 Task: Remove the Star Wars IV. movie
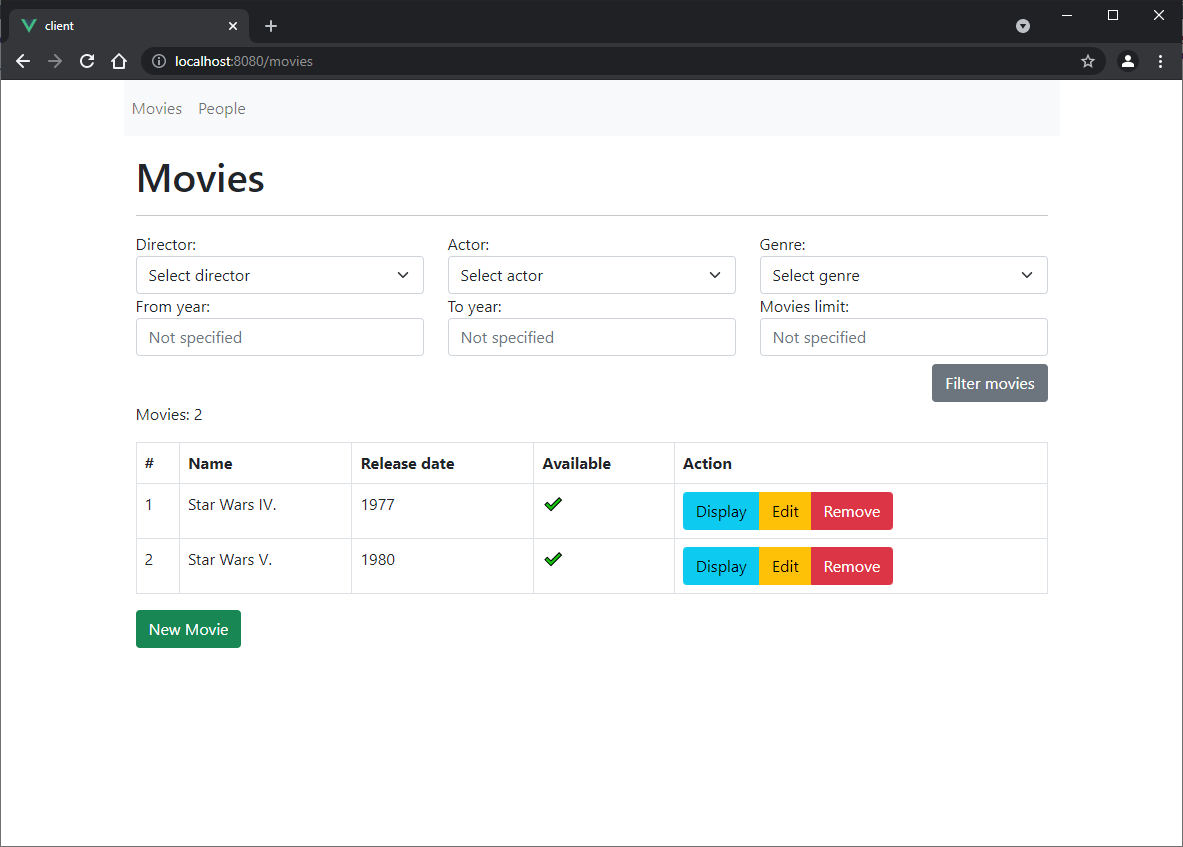point(851,511)
